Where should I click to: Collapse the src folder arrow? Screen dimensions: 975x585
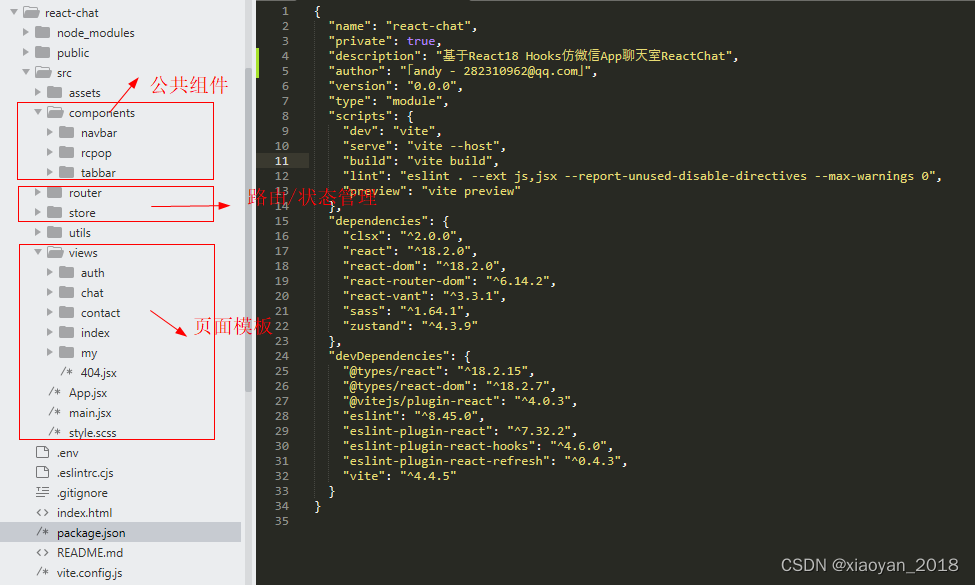click(25, 72)
